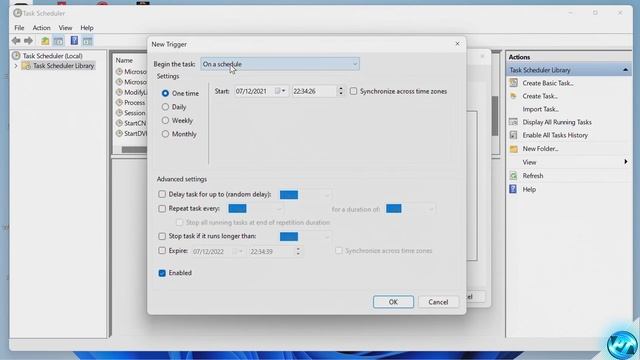Click the Forward arrow toolbar icon
The height and width of the screenshot is (360, 640).
[x=28, y=40]
